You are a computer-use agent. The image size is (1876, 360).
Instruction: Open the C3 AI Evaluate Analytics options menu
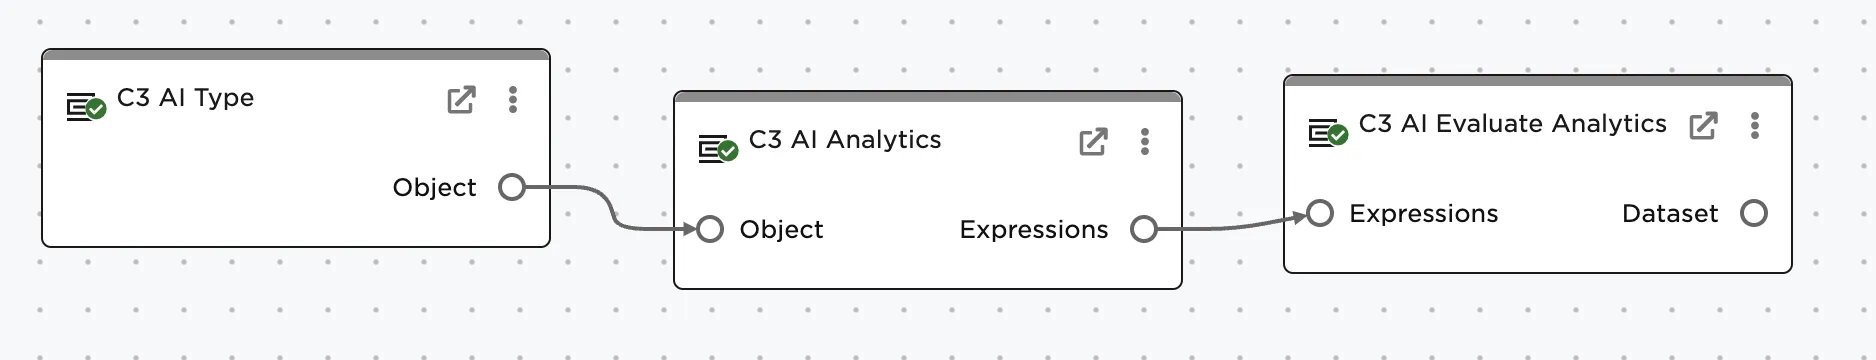click(1755, 125)
